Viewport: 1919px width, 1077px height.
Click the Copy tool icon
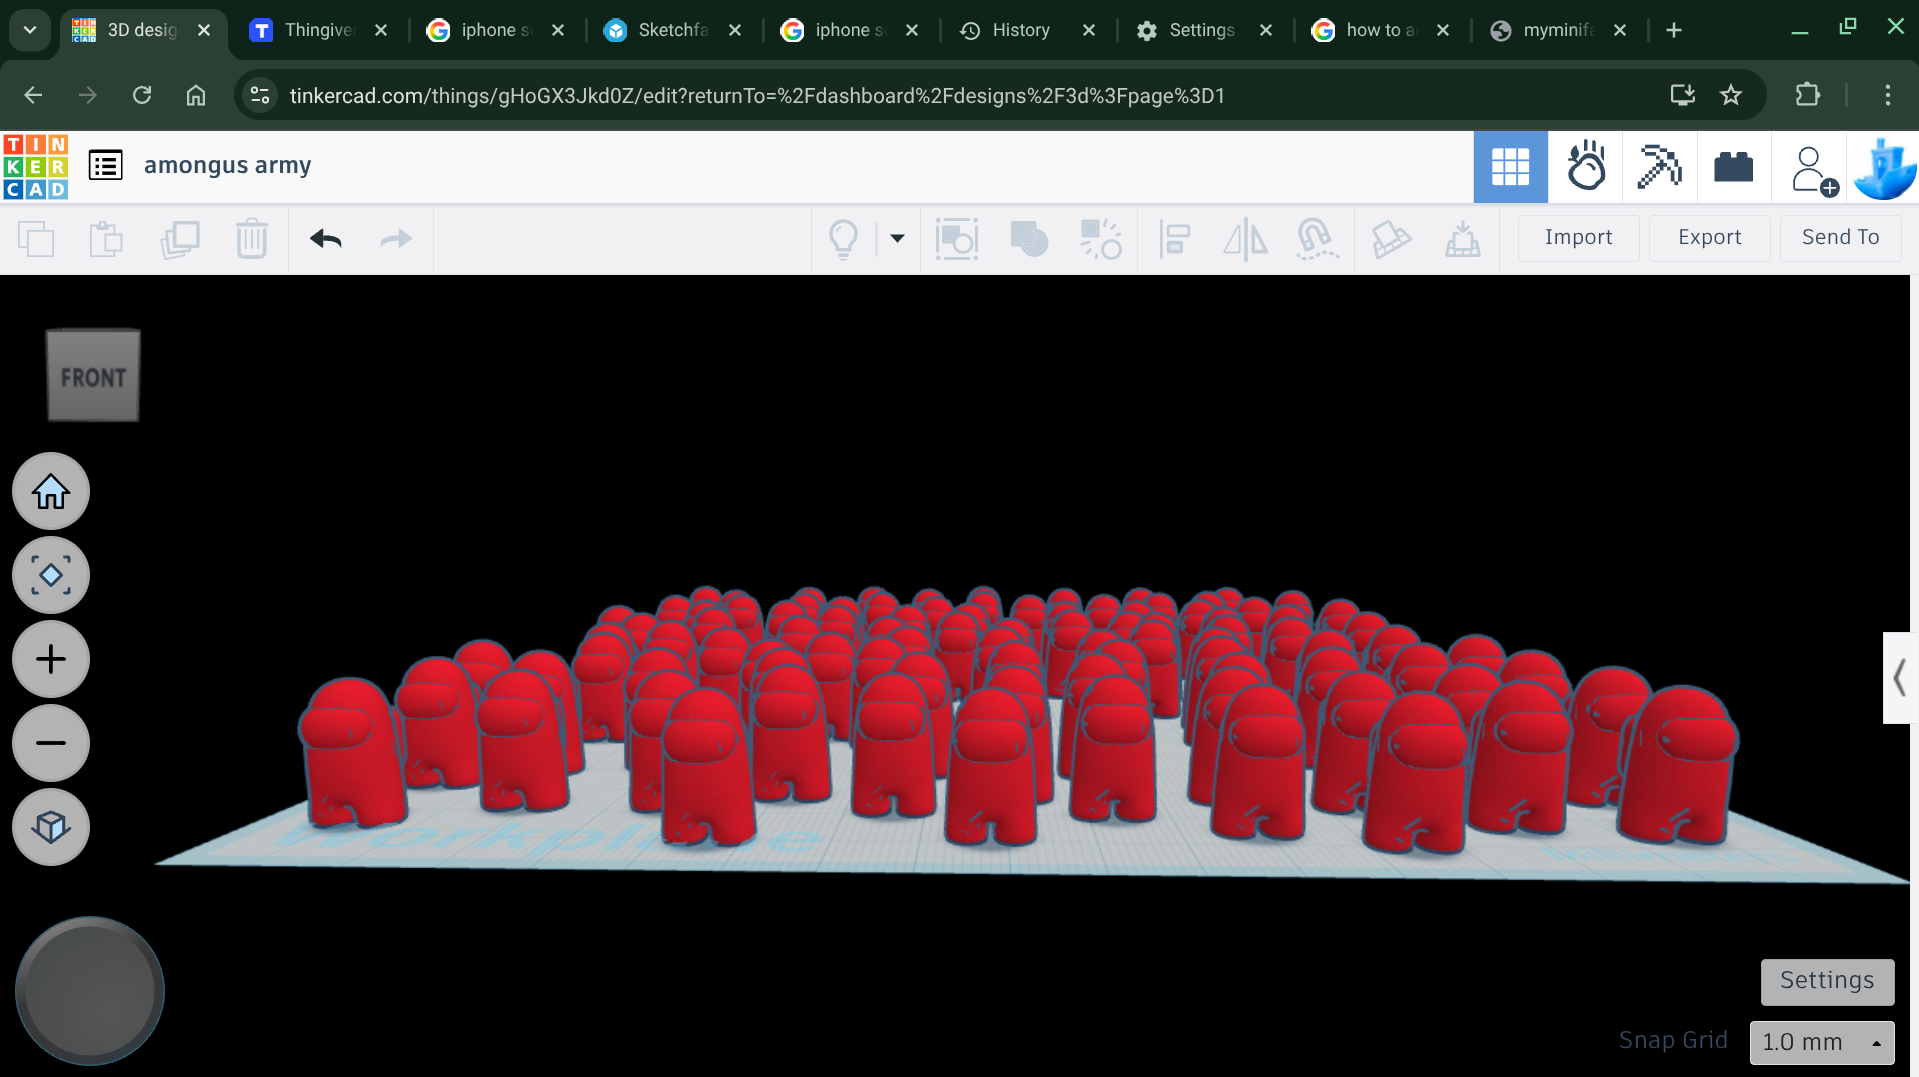(x=36, y=239)
